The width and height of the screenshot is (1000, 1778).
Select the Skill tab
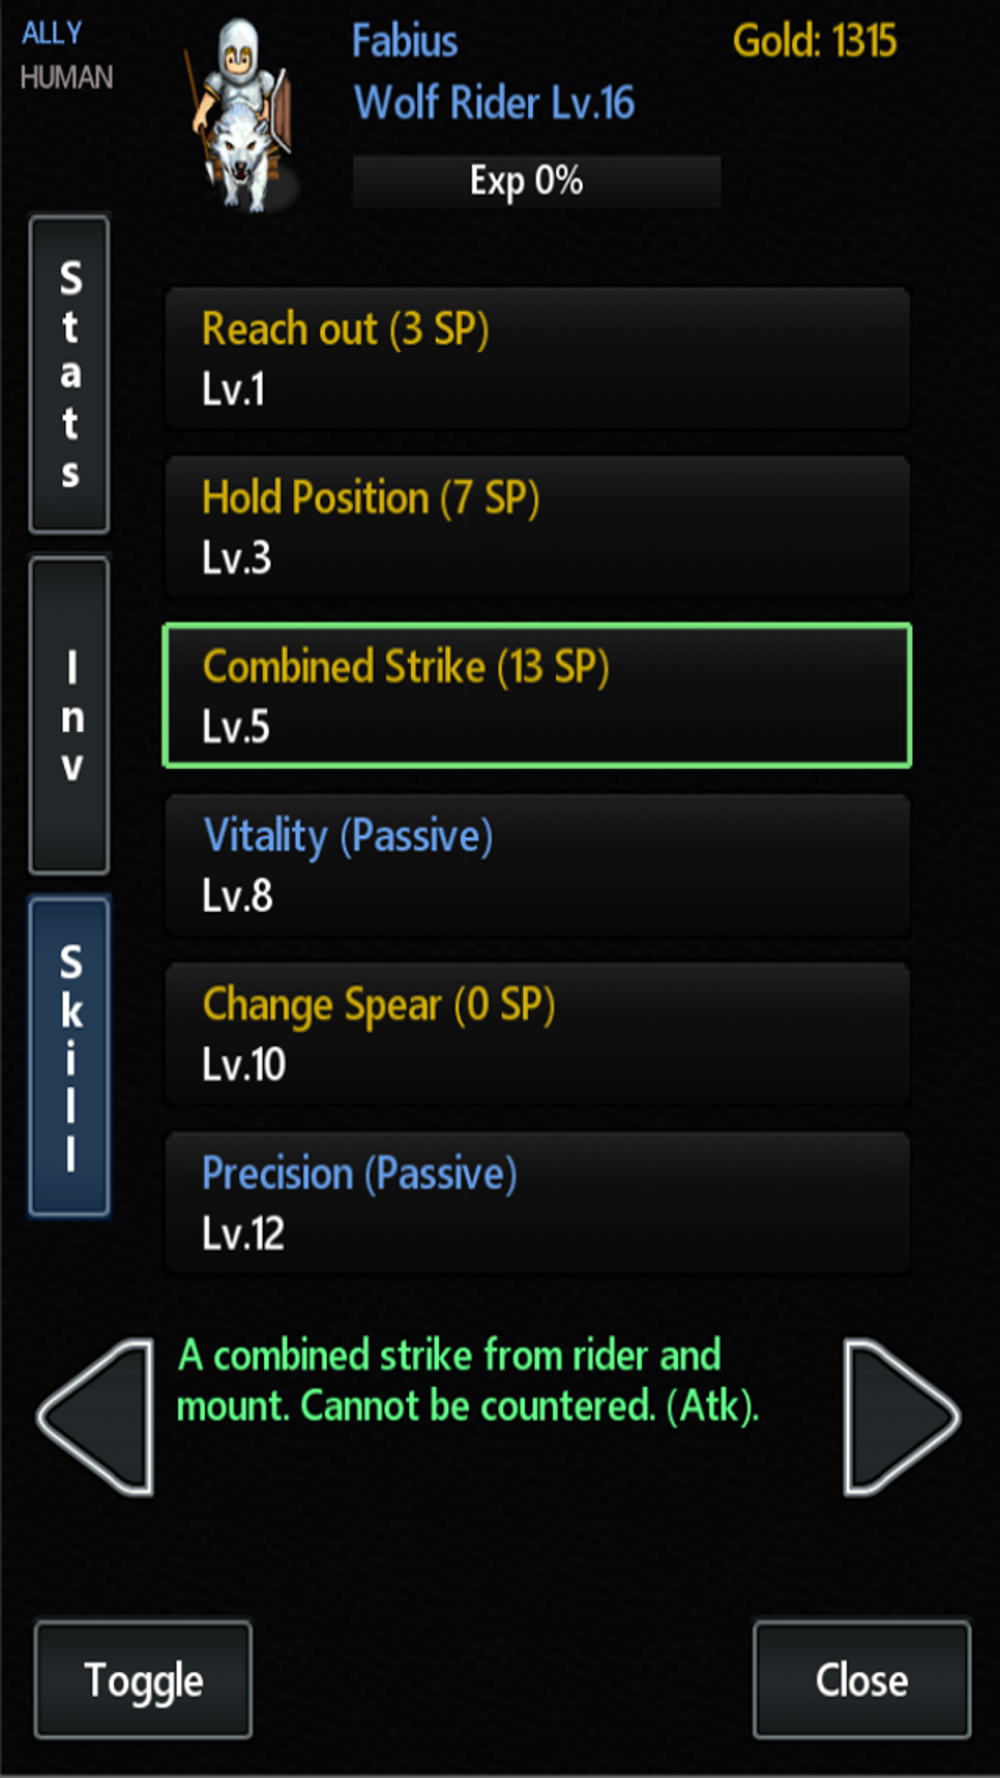[69, 1056]
